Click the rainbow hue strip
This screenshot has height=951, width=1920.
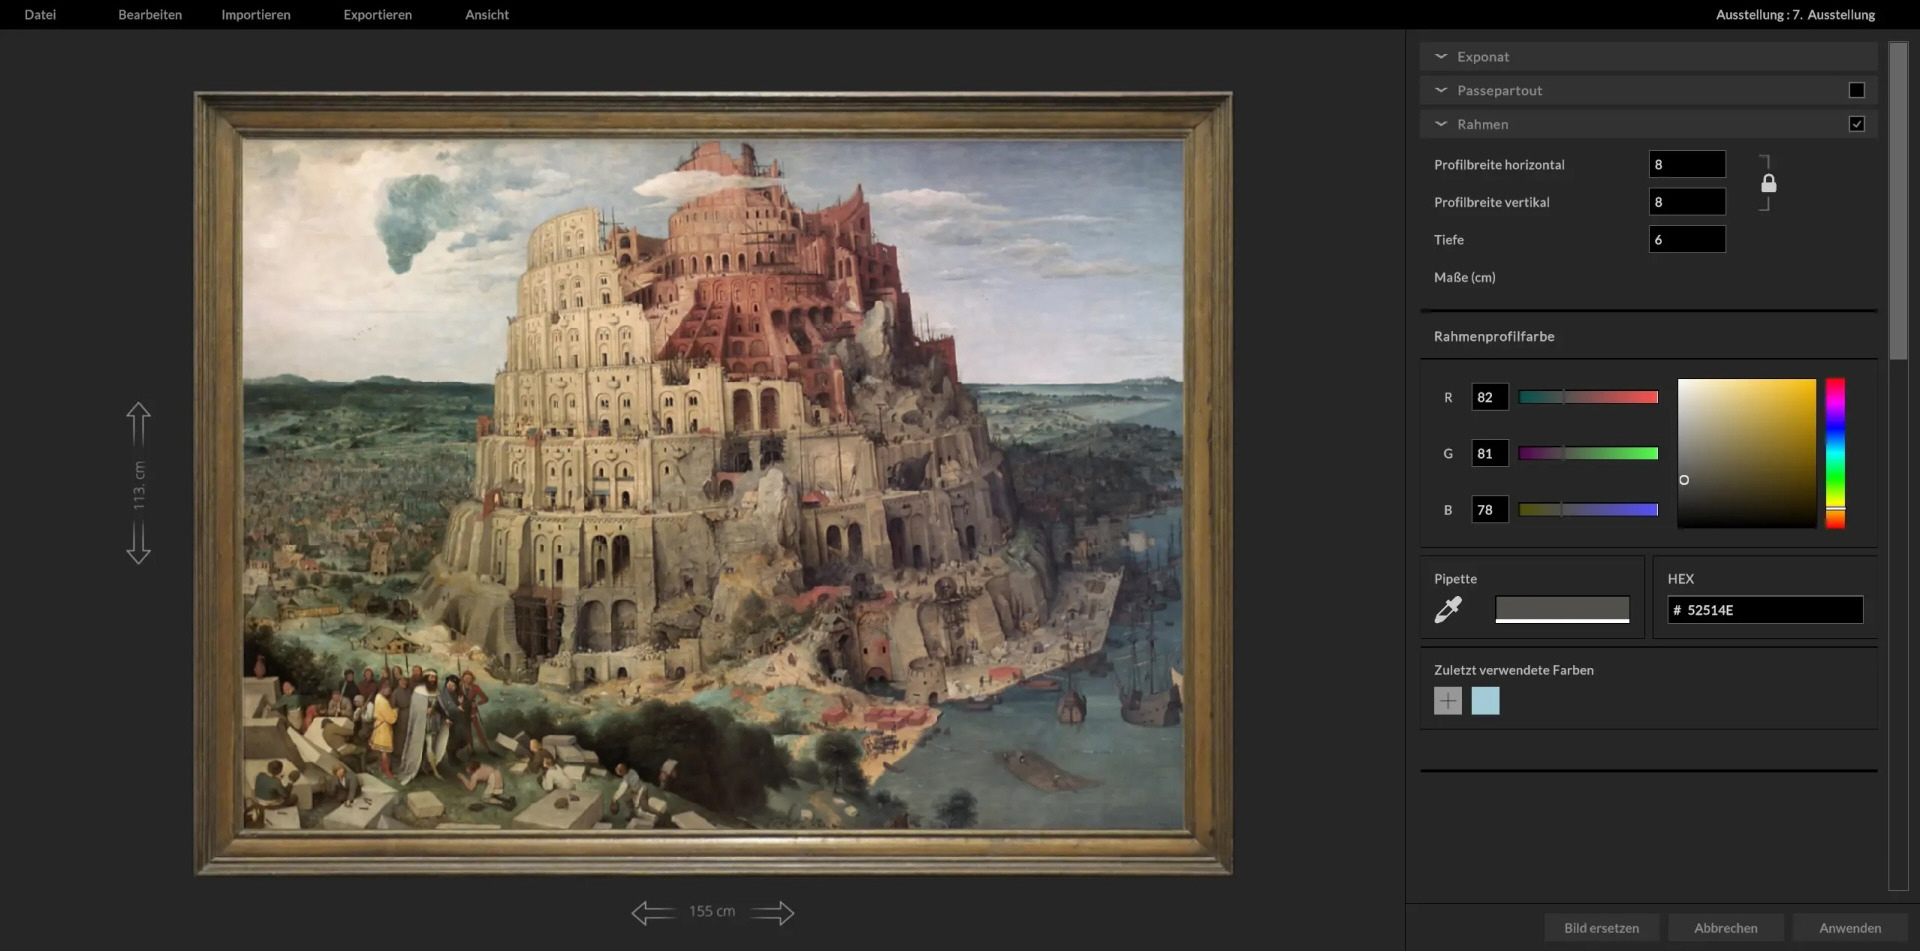1836,453
